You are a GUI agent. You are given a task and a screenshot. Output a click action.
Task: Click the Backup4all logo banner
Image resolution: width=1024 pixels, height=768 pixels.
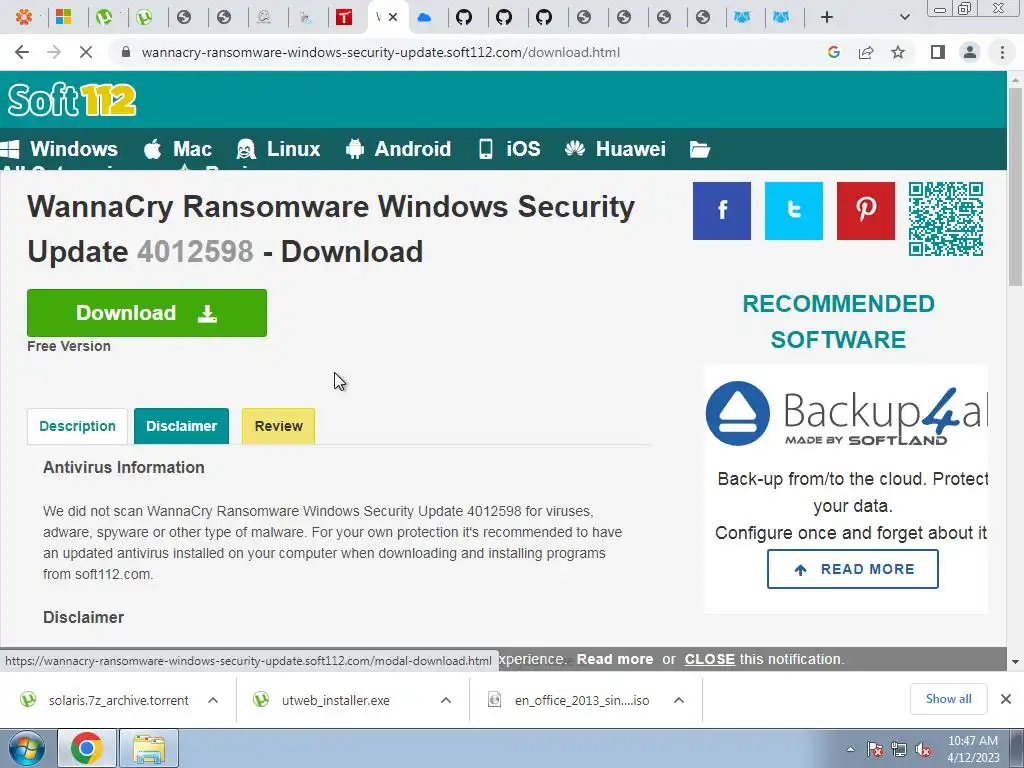pyautogui.click(x=846, y=413)
